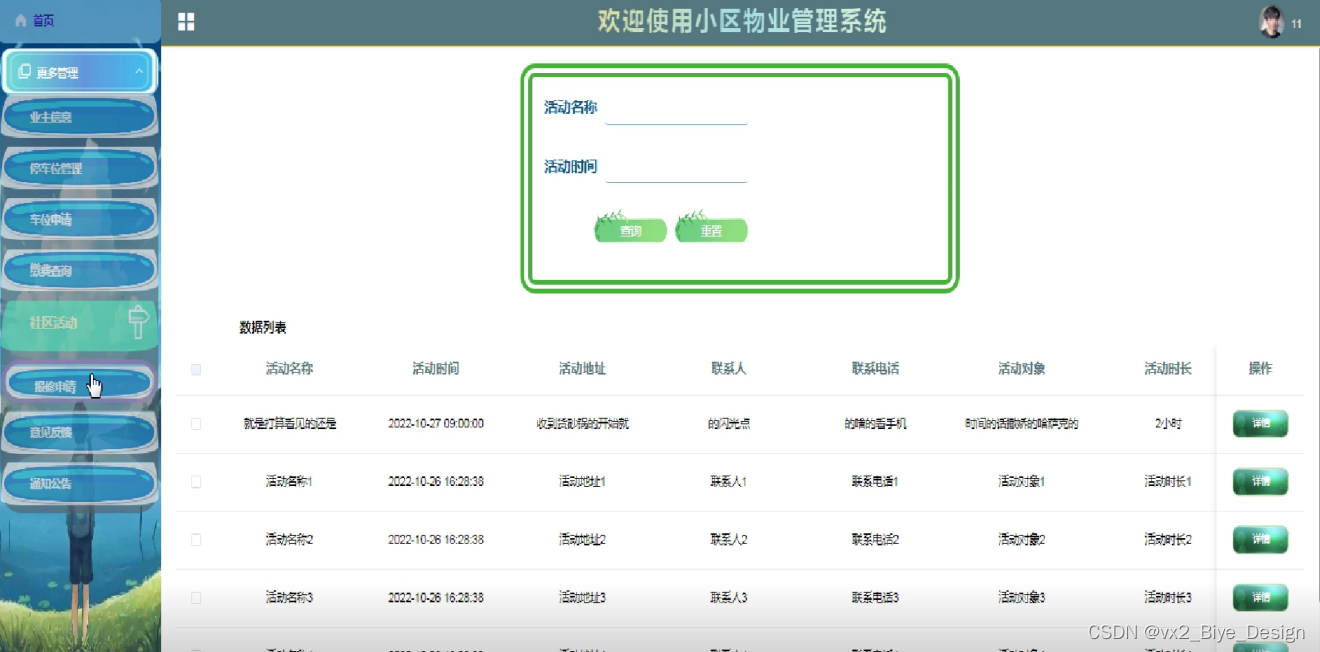The image size is (1320, 652).
Task: Go to 车位申请 menu item
Action: [80, 219]
